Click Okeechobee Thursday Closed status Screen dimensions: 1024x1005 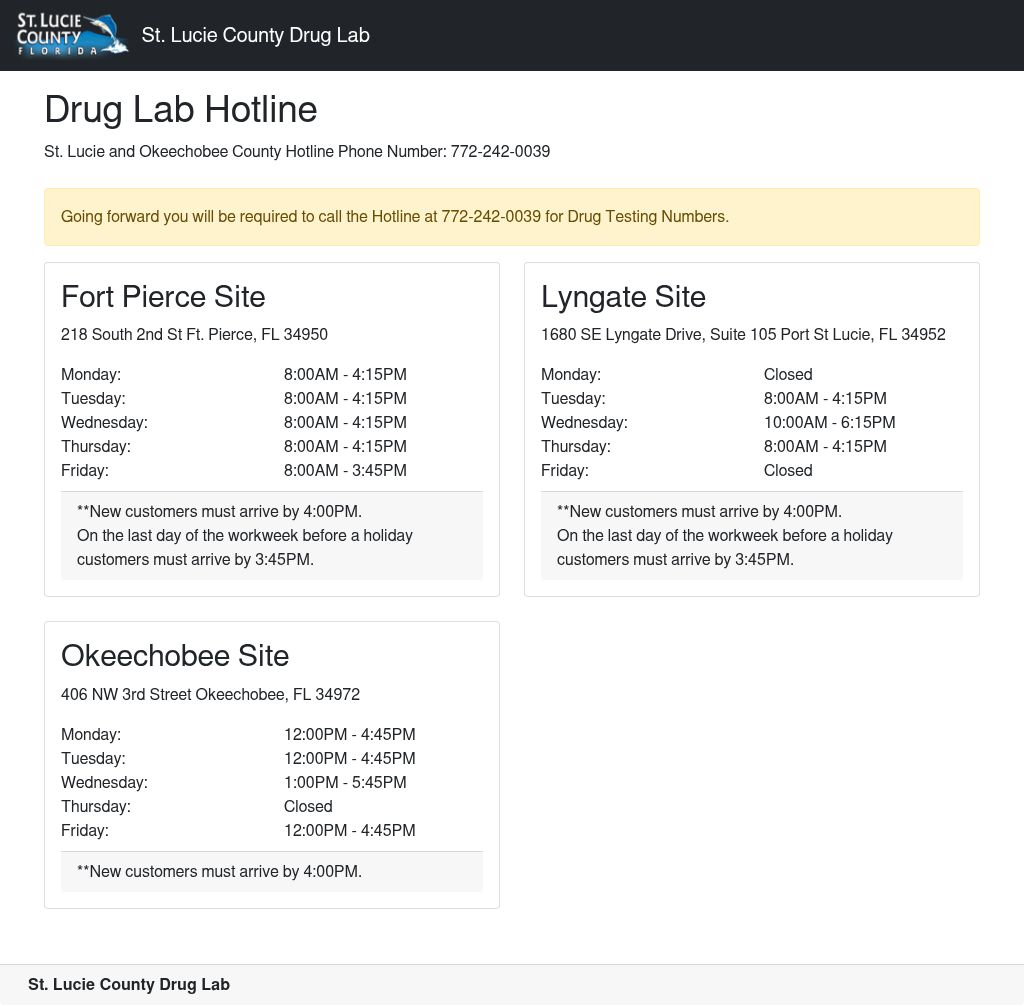(308, 807)
